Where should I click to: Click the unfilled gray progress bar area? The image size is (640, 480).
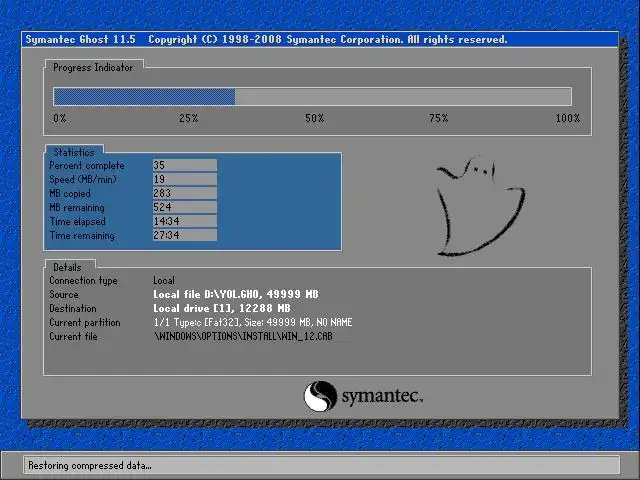tap(403, 97)
